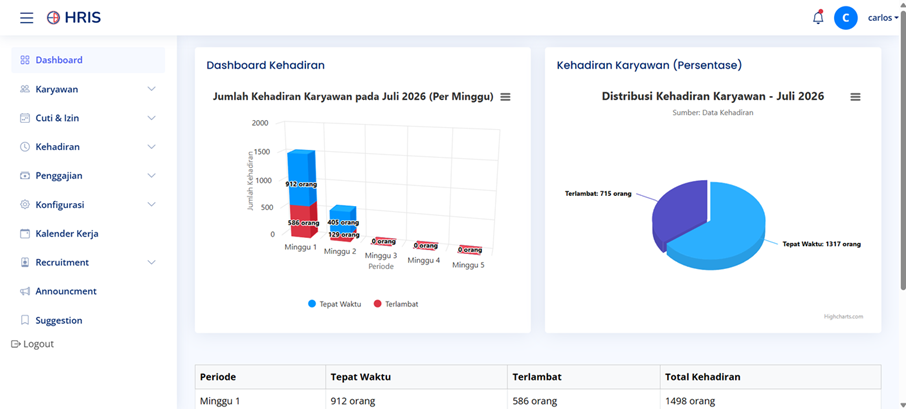Click the Dashboard Kehadiran heading
Image resolution: width=906 pixels, height=409 pixels.
click(265, 65)
